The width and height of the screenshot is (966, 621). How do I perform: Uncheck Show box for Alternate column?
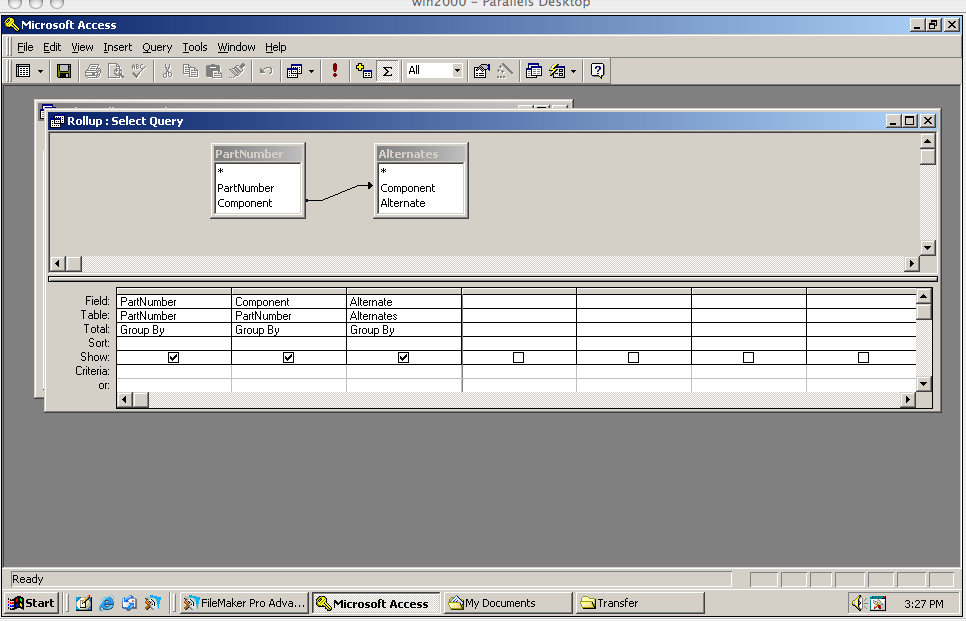(x=404, y=357)
